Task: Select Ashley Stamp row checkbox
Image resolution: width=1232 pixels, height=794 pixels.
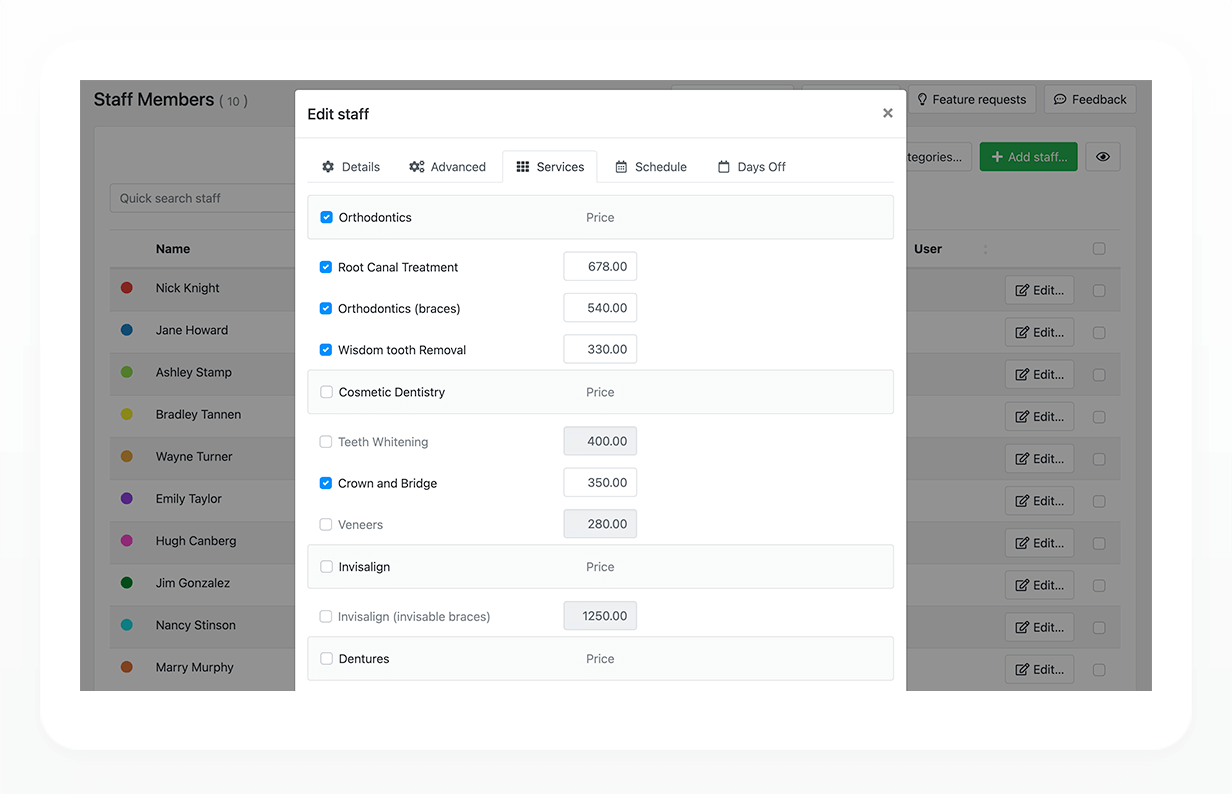Action: coord(1099,375)
